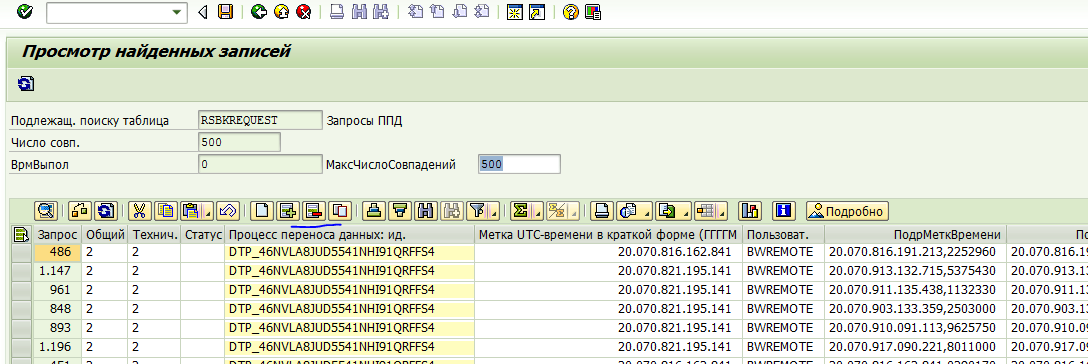This screenshot has width=1088, height=364.
Task: Click the Print icon in ALV toolbar
Action: pyautogui.click(x=602, y=210)
